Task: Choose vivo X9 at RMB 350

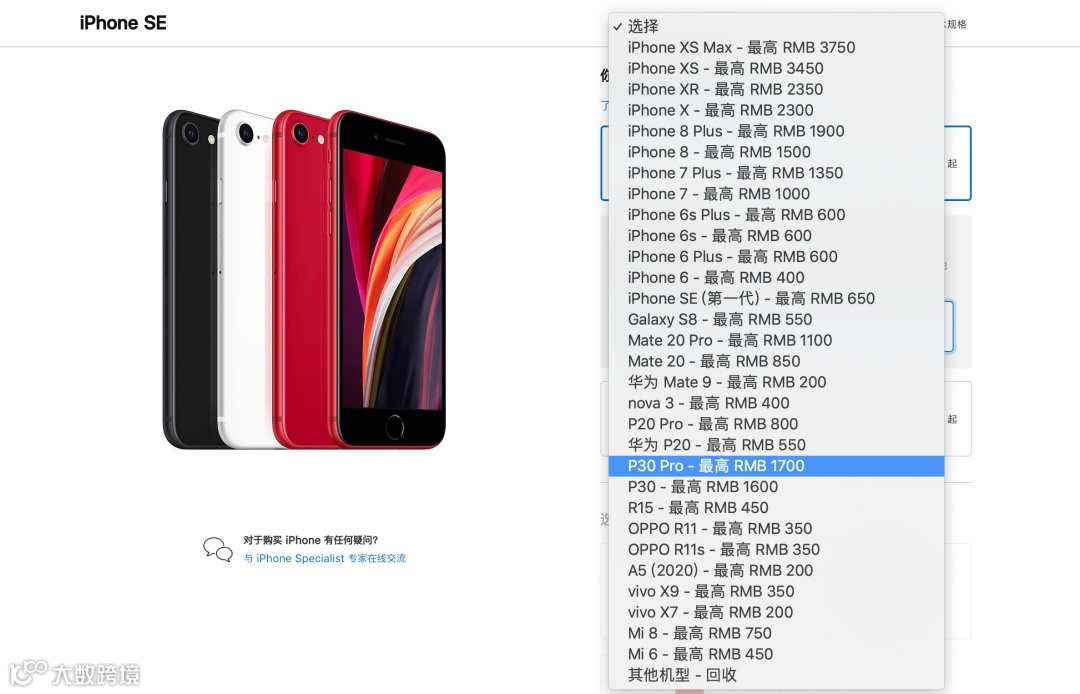Action: tap(776, 591)
